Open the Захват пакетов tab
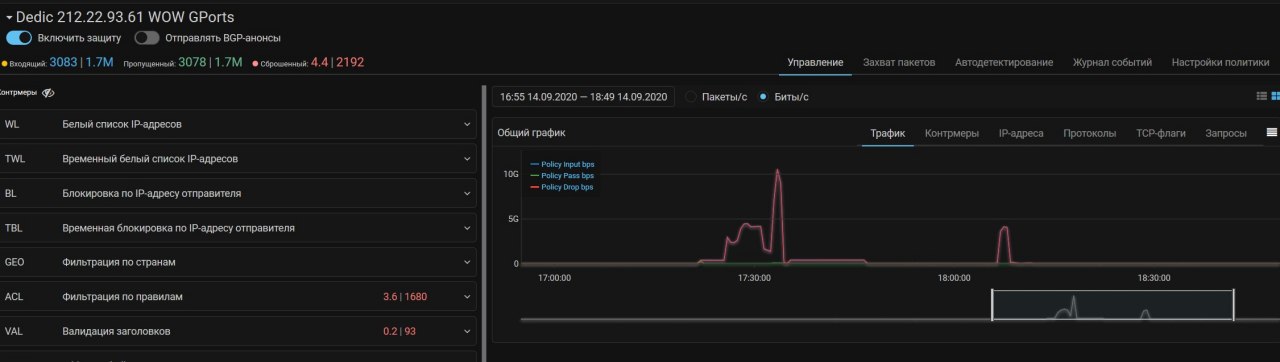The height and width of the screenshot is (362, 1280). coord(899,62)
